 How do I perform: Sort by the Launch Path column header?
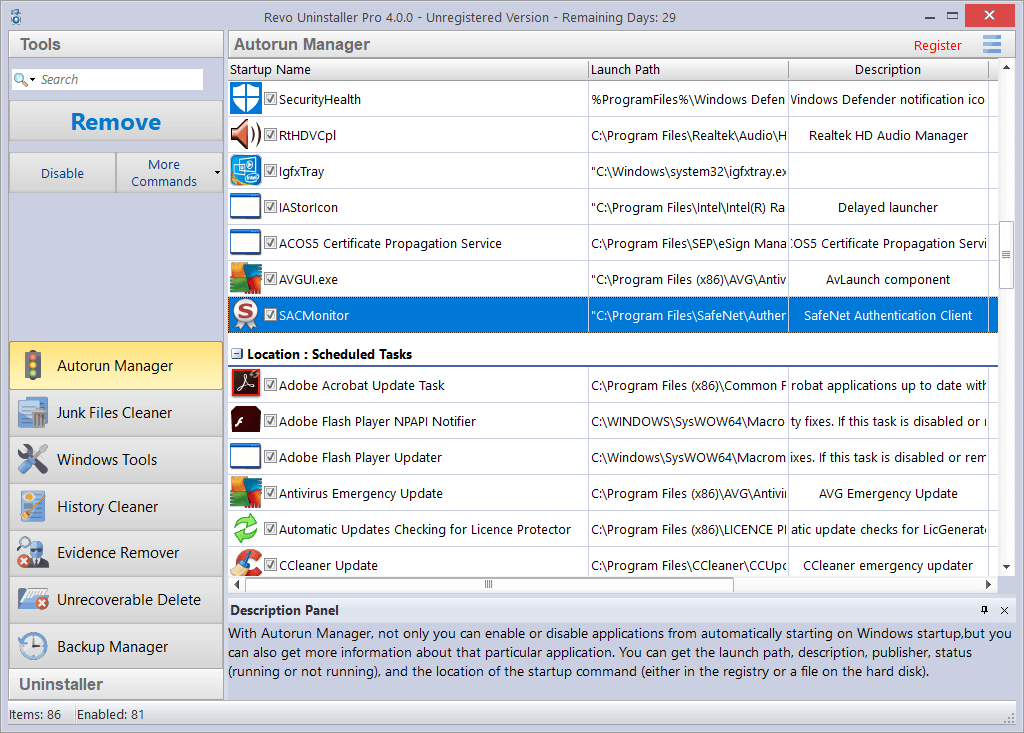pos(688,69)
